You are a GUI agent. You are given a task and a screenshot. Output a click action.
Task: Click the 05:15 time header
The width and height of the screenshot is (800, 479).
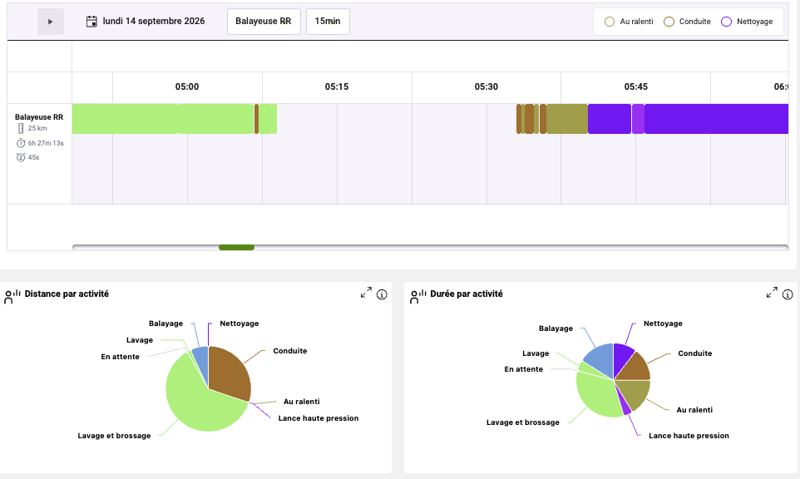pyautogui.click(x=337, y=87)
